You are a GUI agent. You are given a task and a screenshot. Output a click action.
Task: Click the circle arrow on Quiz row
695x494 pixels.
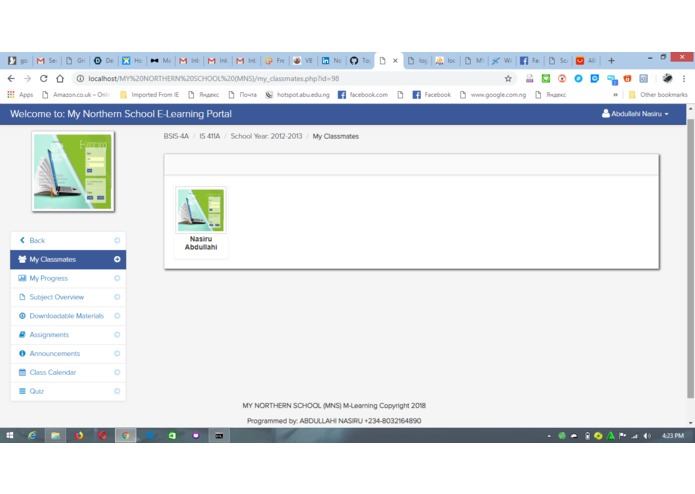(117, 391)
